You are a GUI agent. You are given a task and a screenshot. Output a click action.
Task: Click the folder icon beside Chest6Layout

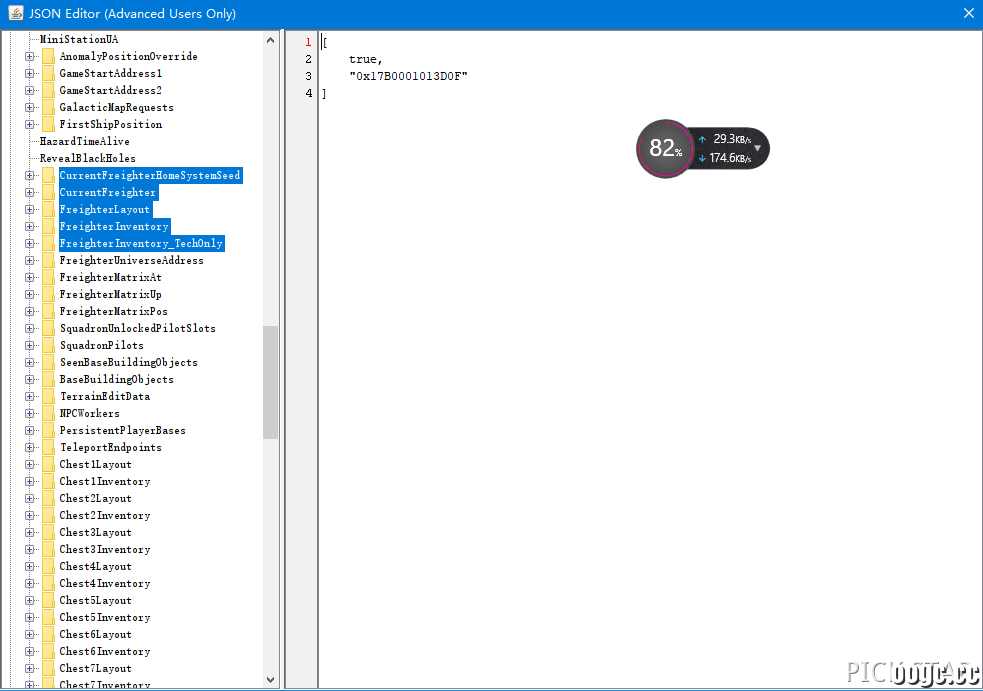[x=48, y=635]
